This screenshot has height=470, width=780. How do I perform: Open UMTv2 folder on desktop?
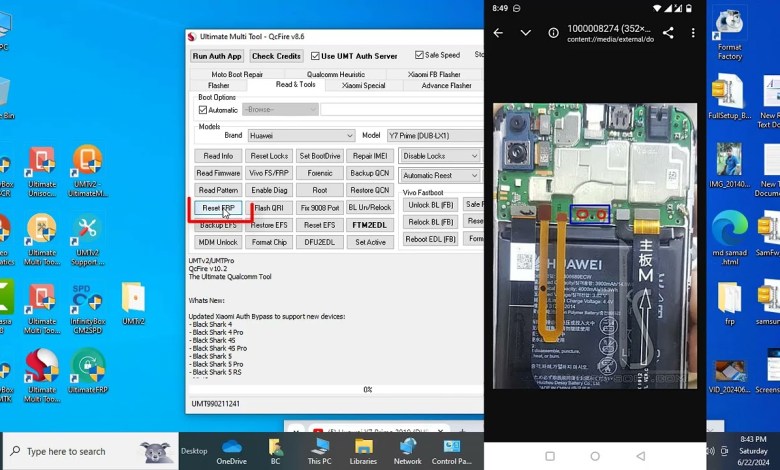(x=133, y=303)
